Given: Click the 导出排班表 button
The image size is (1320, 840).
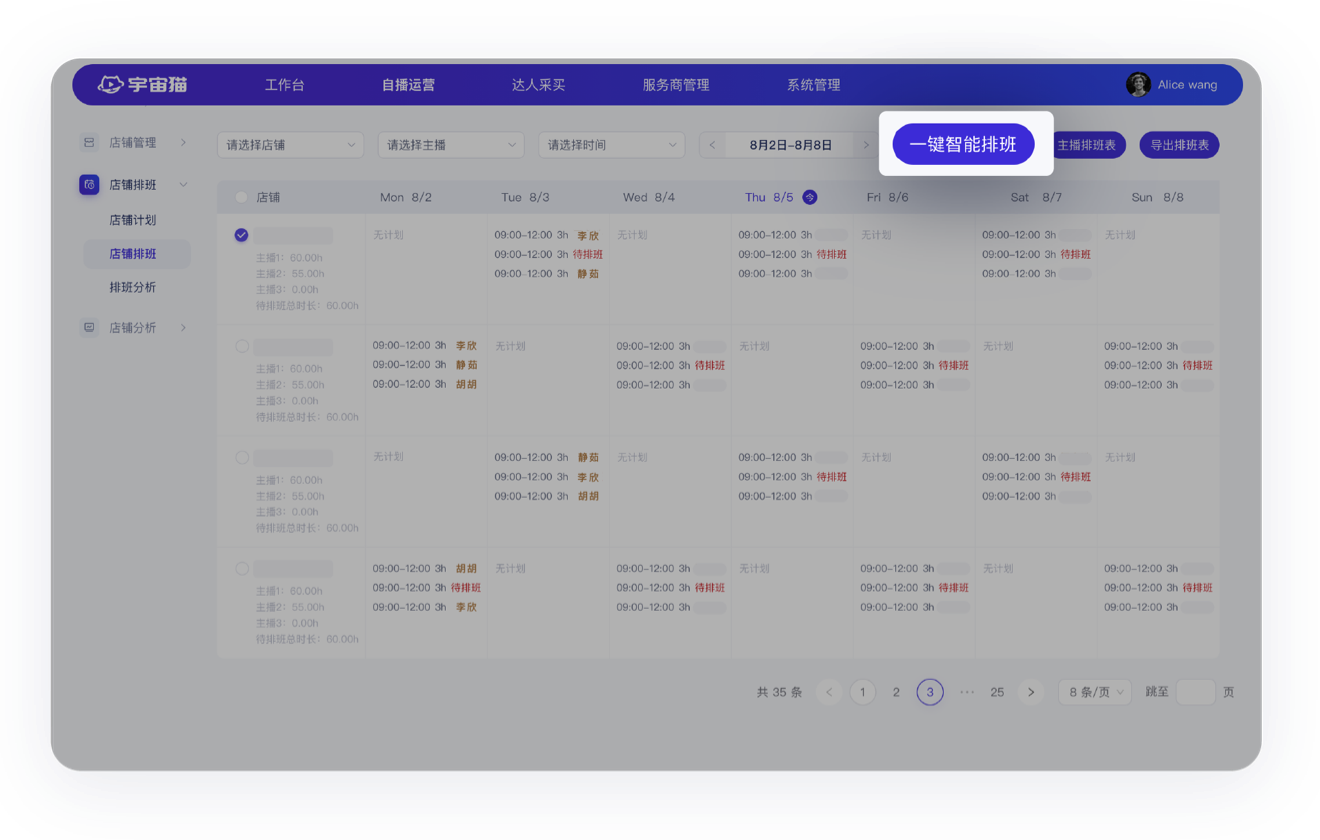Looking at the screenshot, I should (1179, 145).
